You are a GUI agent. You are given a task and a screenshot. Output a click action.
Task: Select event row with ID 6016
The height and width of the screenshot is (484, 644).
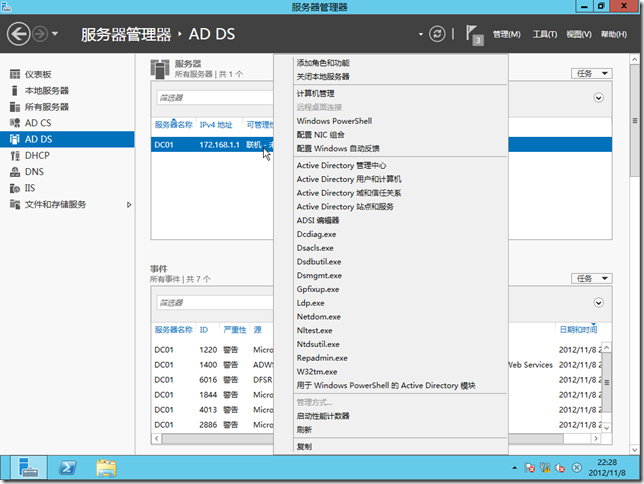(x=212, y=380)
